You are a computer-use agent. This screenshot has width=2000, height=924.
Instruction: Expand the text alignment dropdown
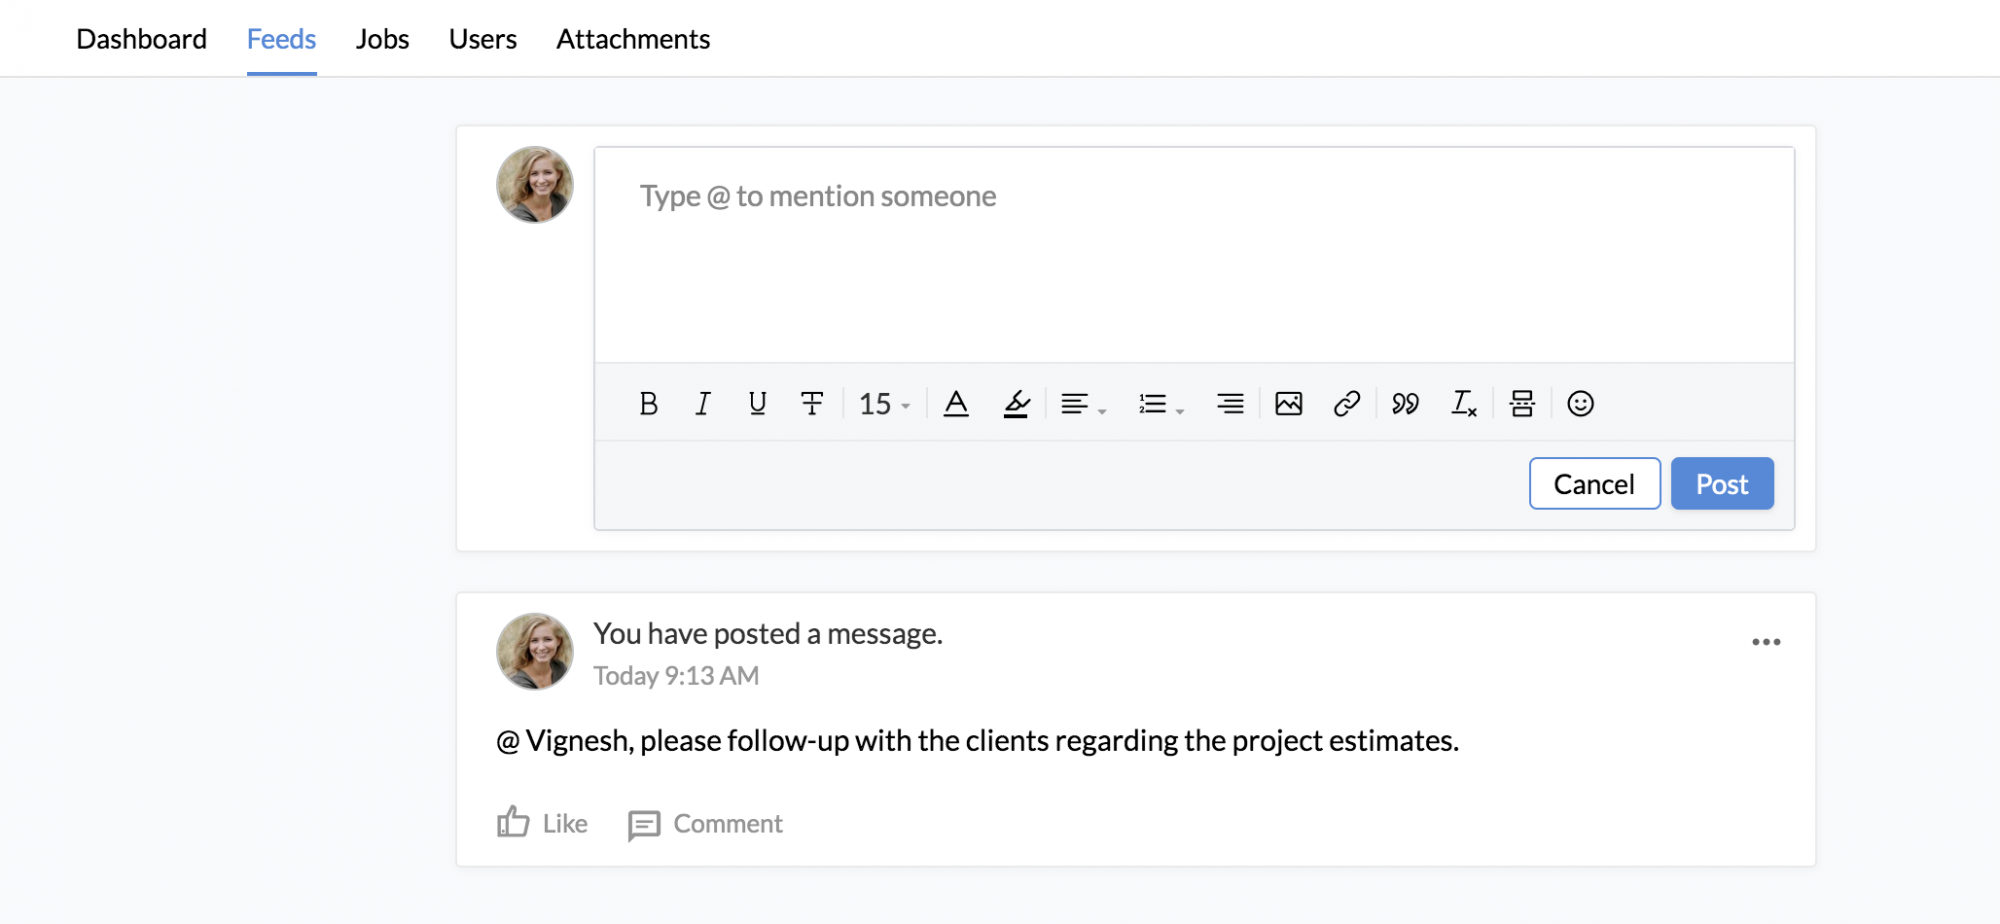(x=1083, y=404)
